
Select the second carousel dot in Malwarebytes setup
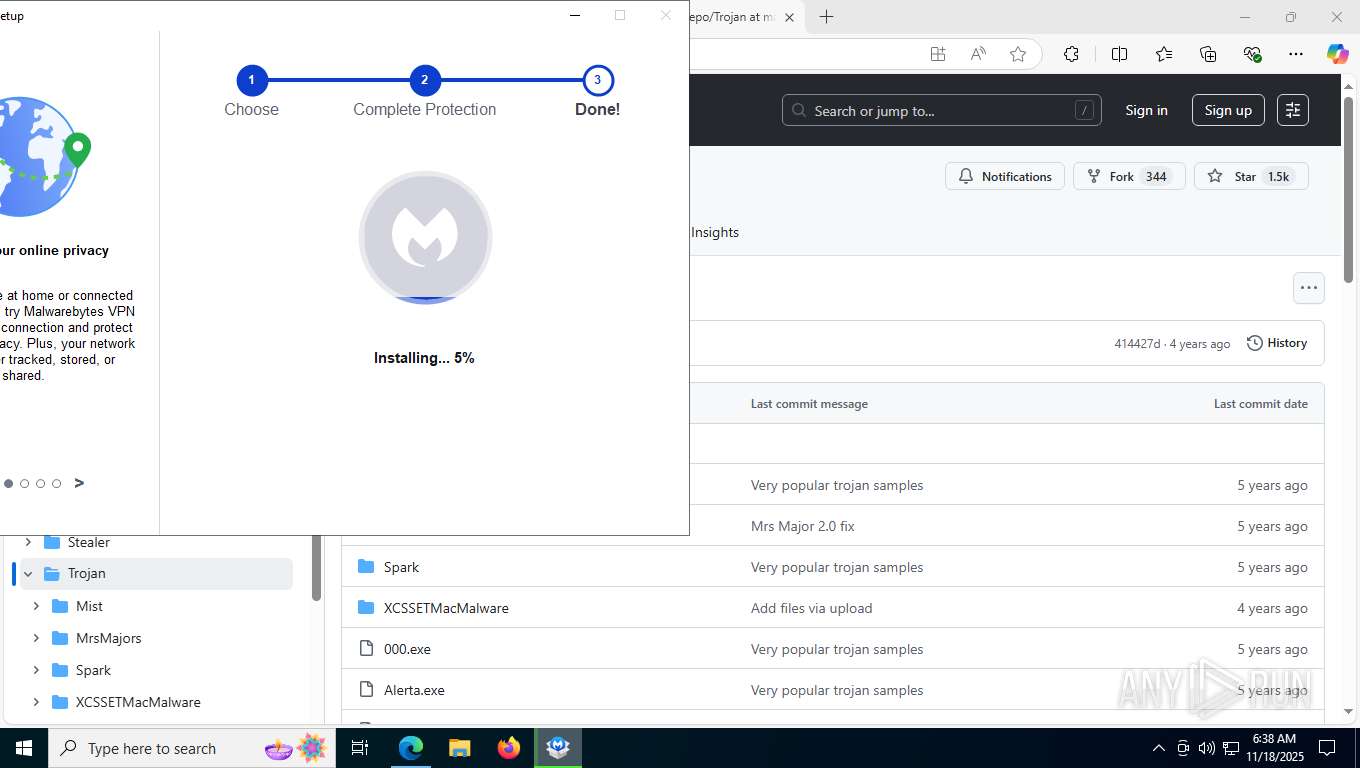point(24,483)
